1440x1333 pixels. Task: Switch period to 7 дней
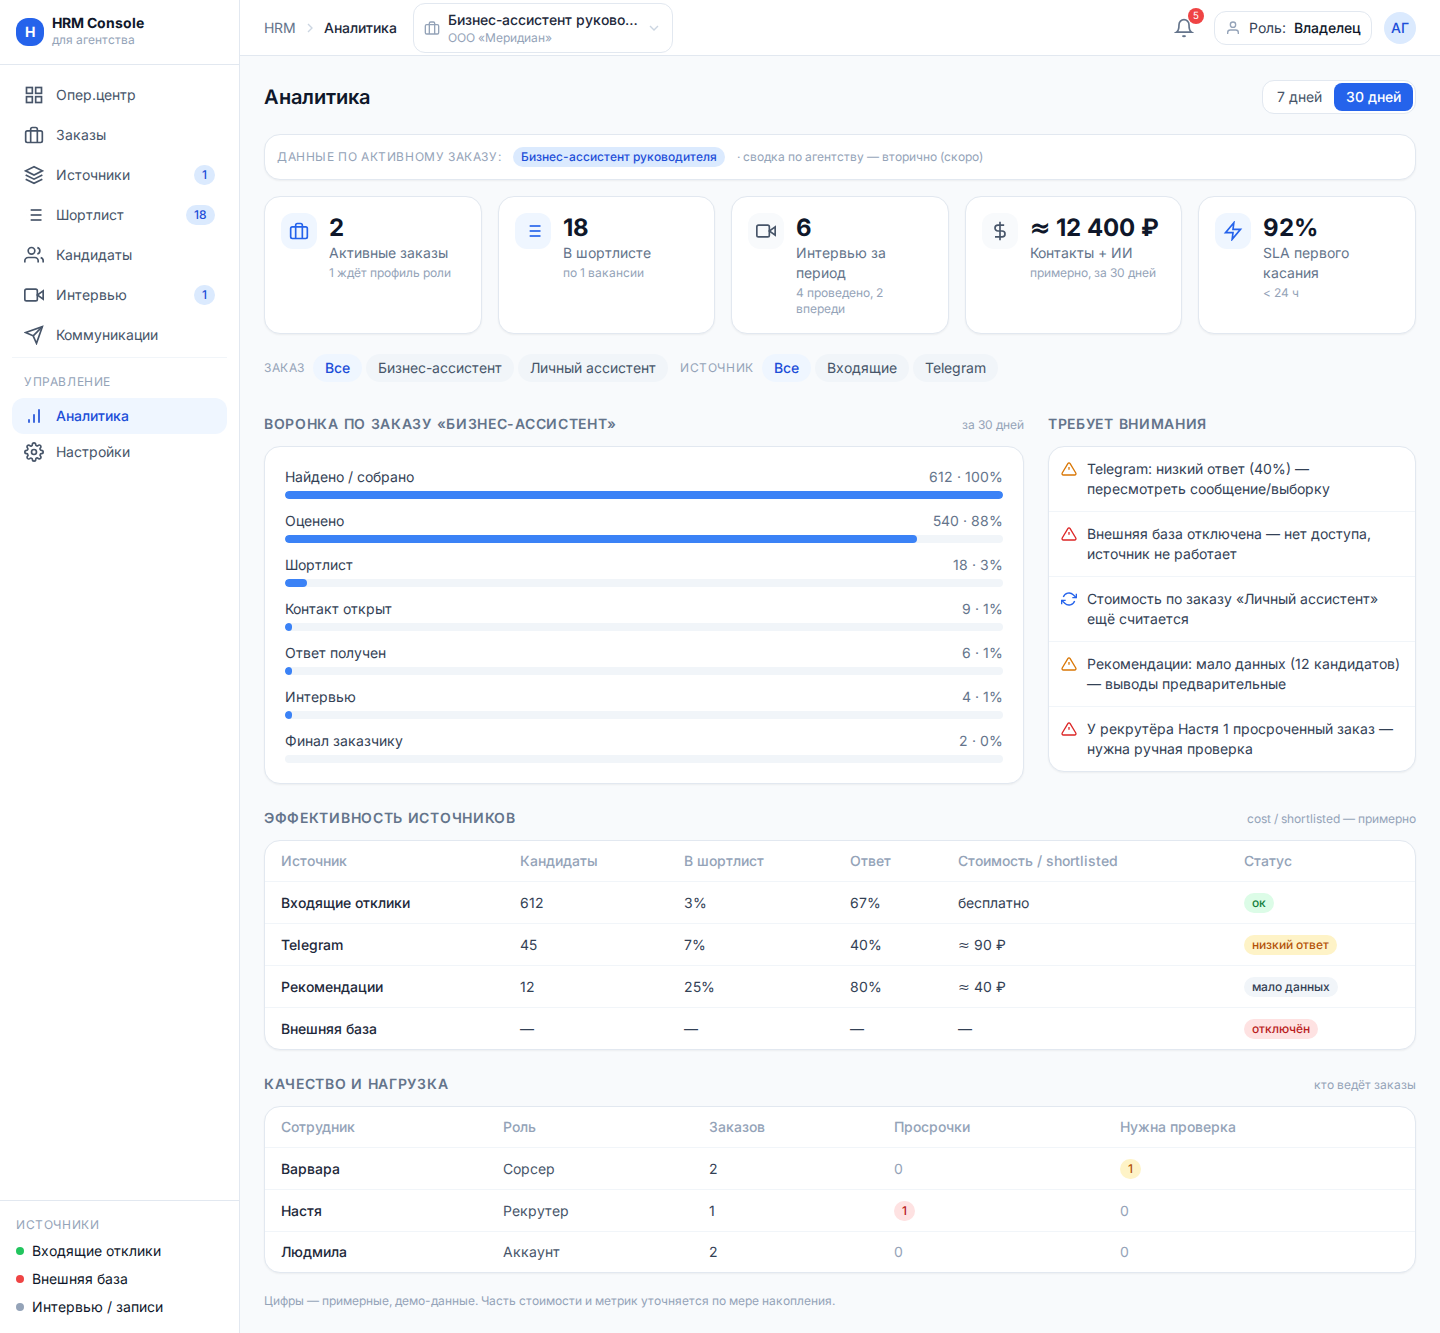(x=1299, y=97)
